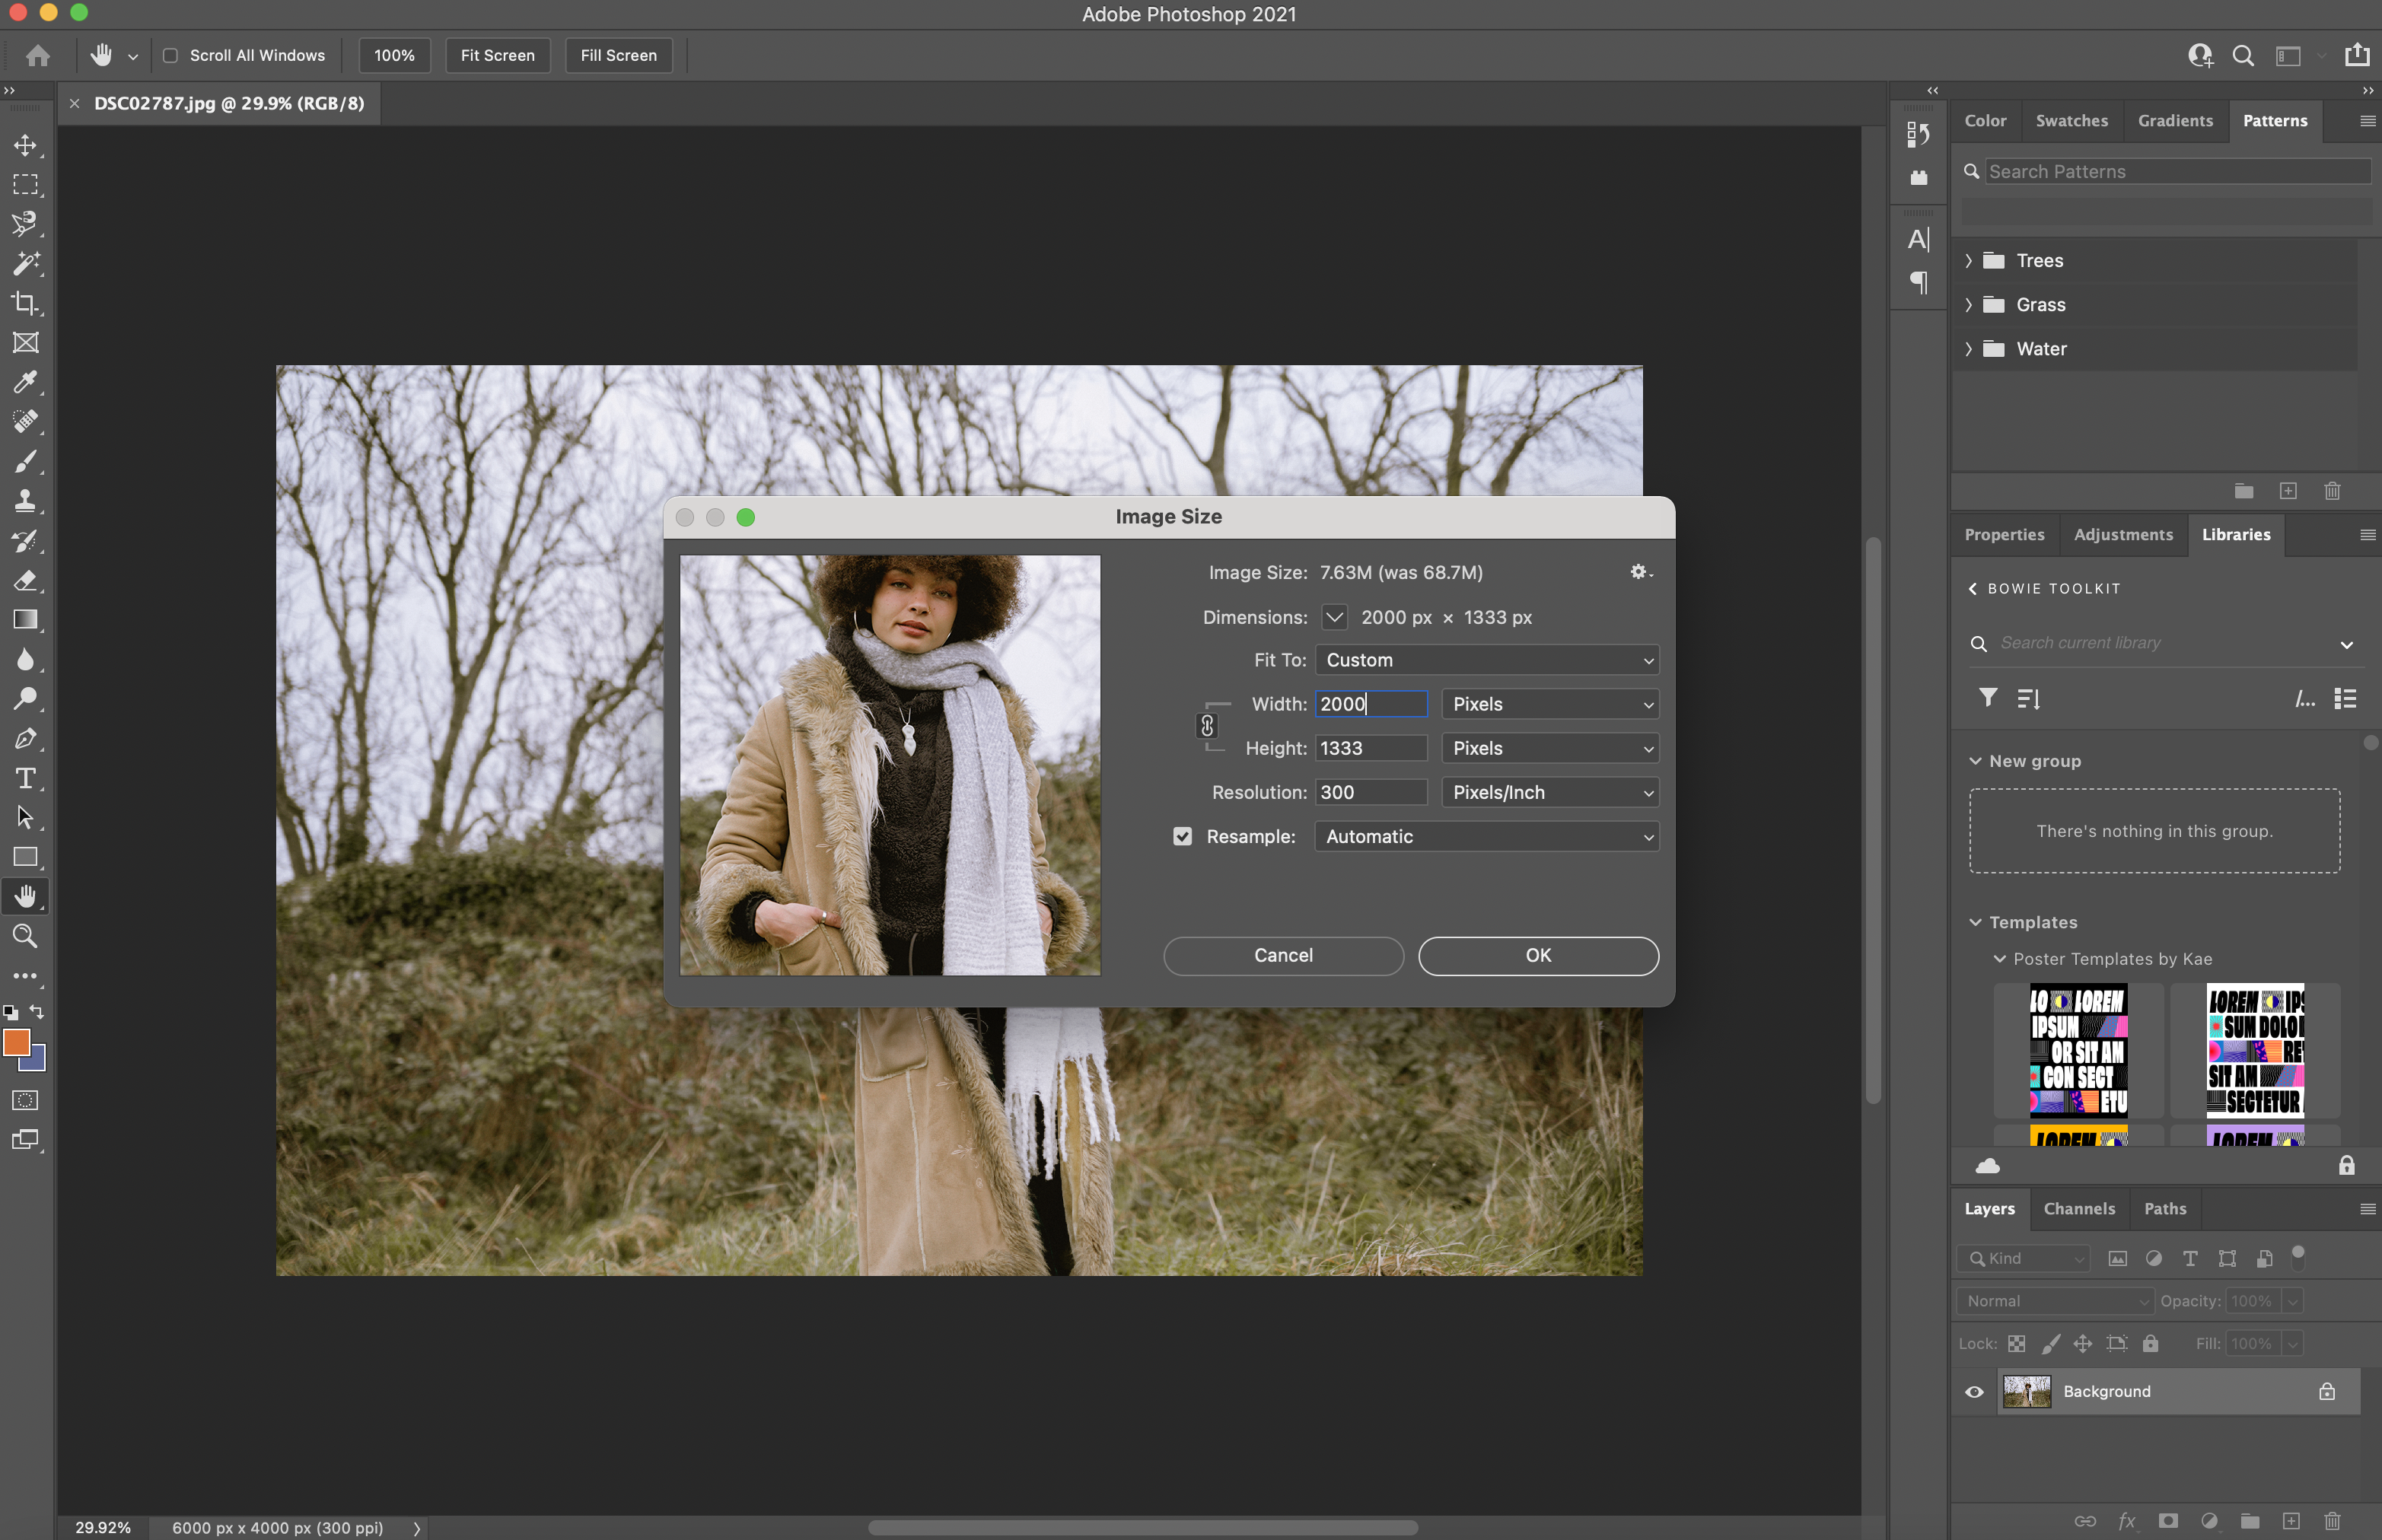Click the constrain proportions link icon
Image resolution: width=2382 pixels, height=1540 pixels.
[1207, 726]
